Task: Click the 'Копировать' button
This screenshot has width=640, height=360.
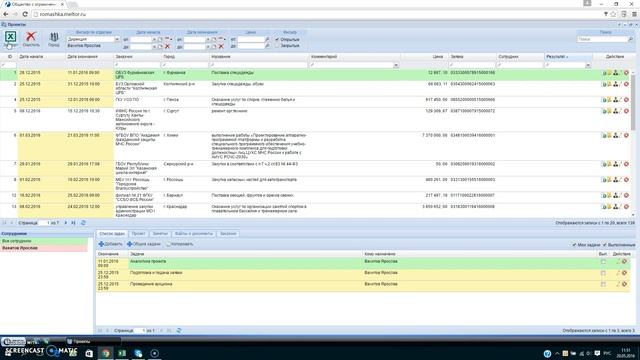Action: 180,244
